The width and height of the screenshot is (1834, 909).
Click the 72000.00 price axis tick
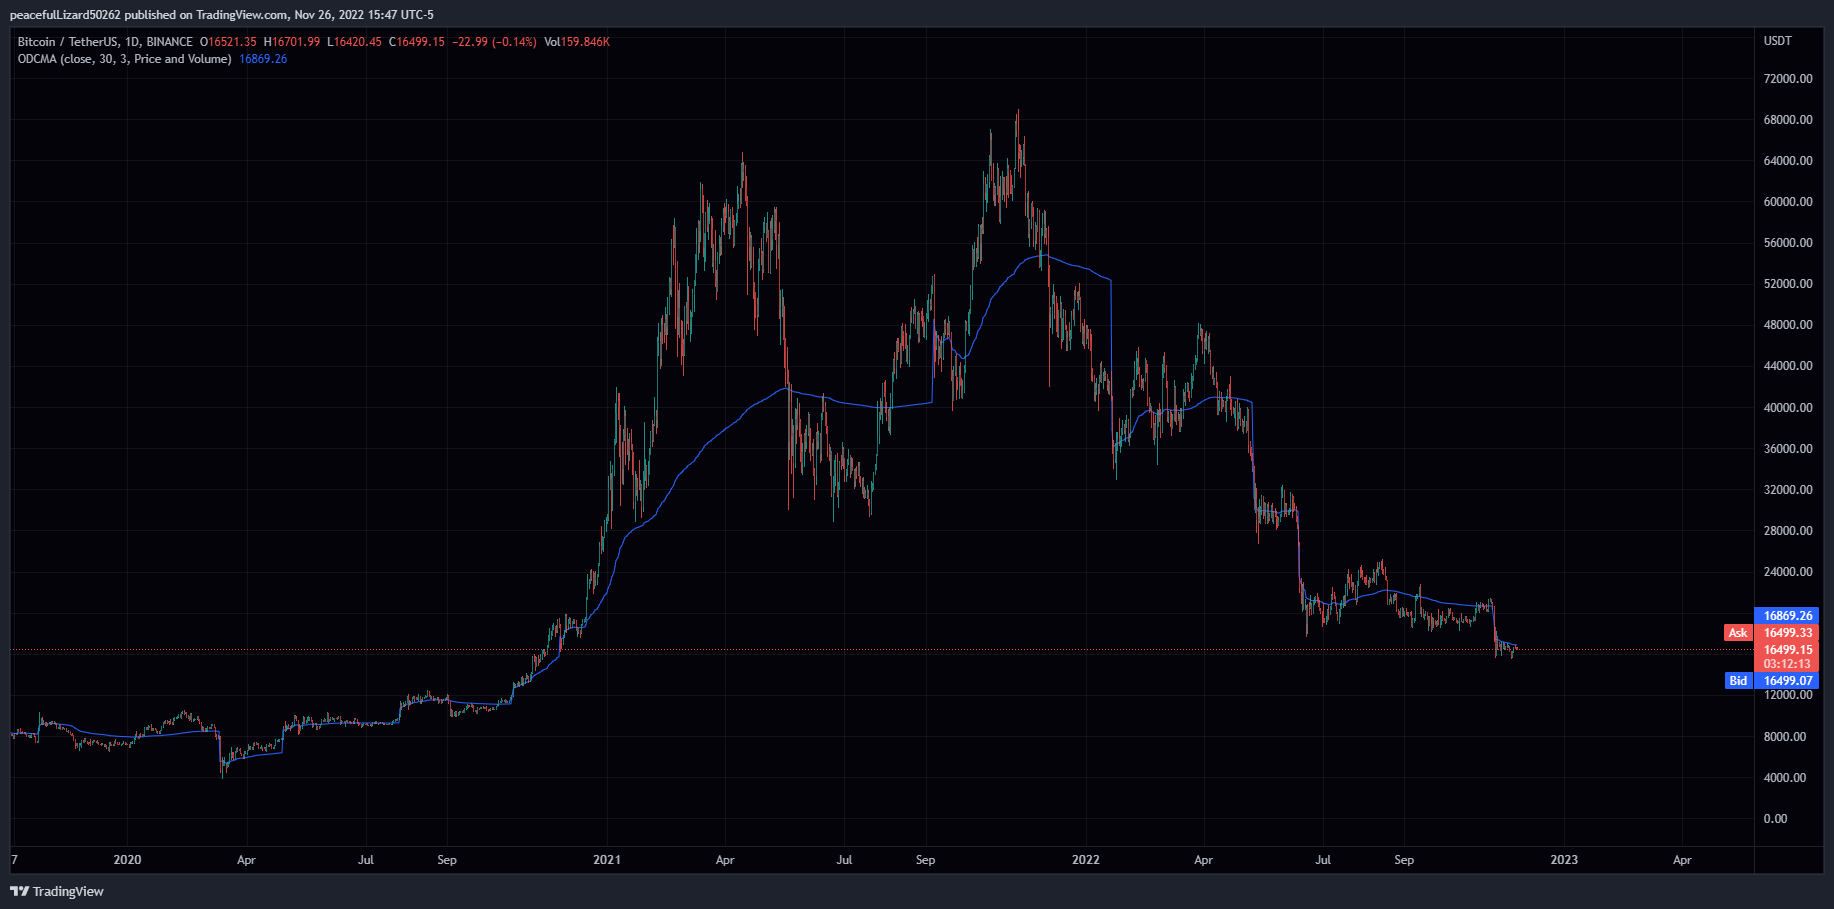click(1788, 79)
